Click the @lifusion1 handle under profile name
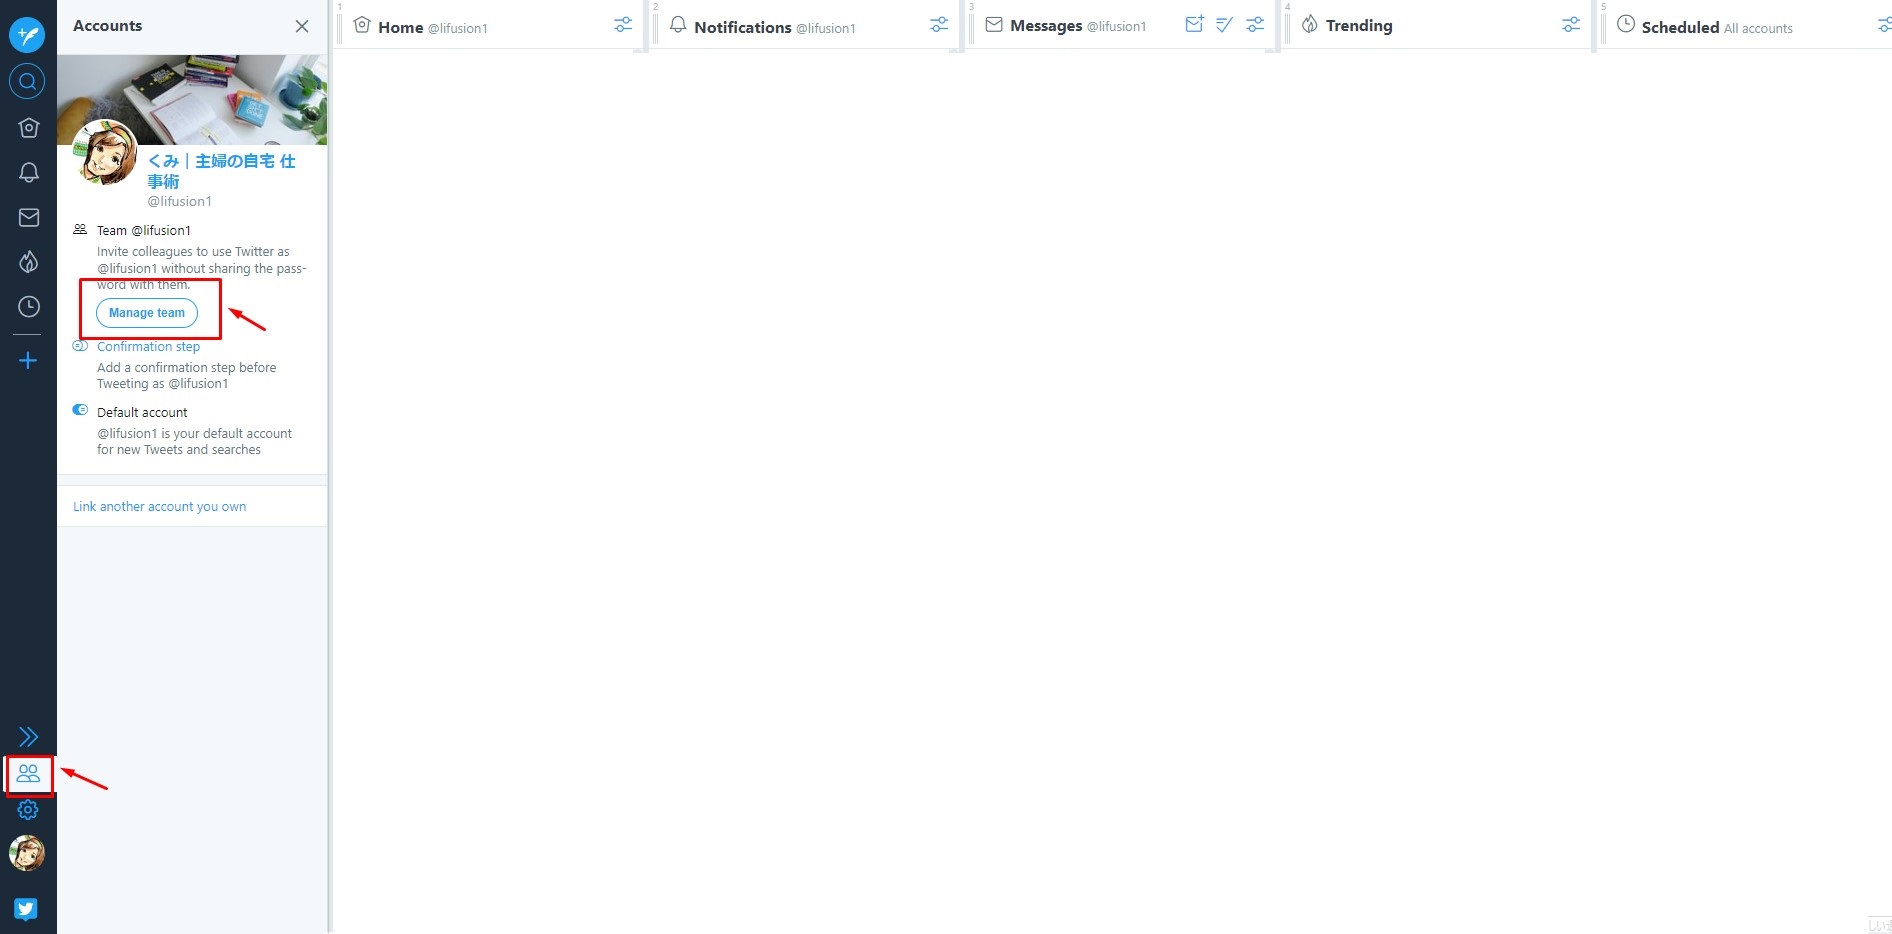Image resolution: width=1892 pixels, height=934 pixels. [180, 202]
